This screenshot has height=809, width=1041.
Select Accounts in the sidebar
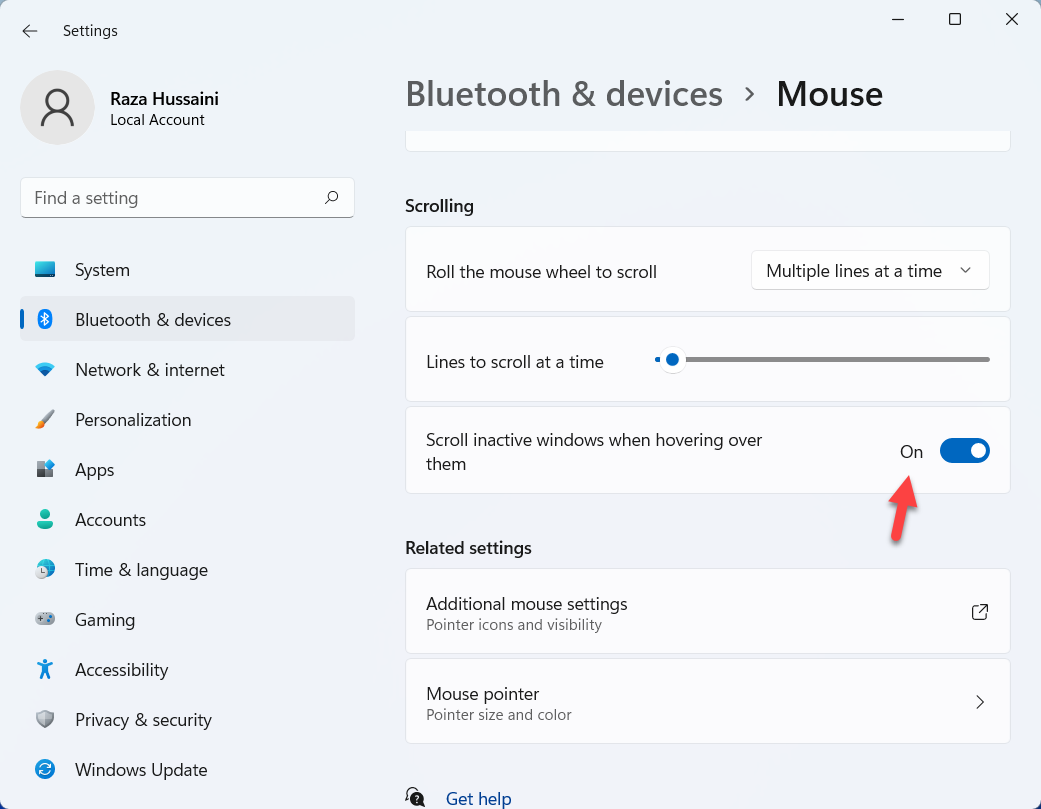coord(110,520)
